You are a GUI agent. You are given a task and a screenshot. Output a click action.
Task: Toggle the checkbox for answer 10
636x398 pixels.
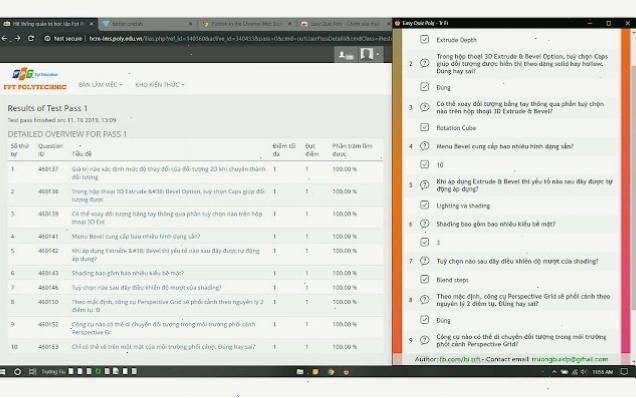[x=424, y=164]
